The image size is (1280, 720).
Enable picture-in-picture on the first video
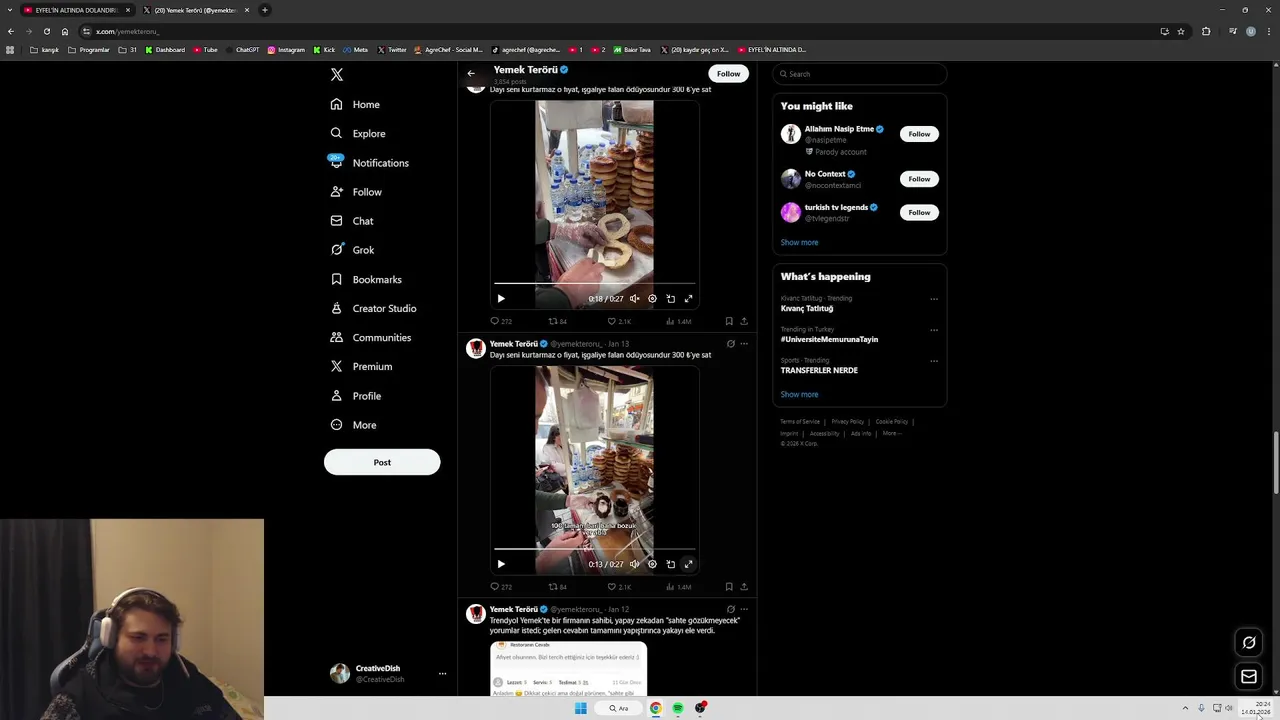670,298
